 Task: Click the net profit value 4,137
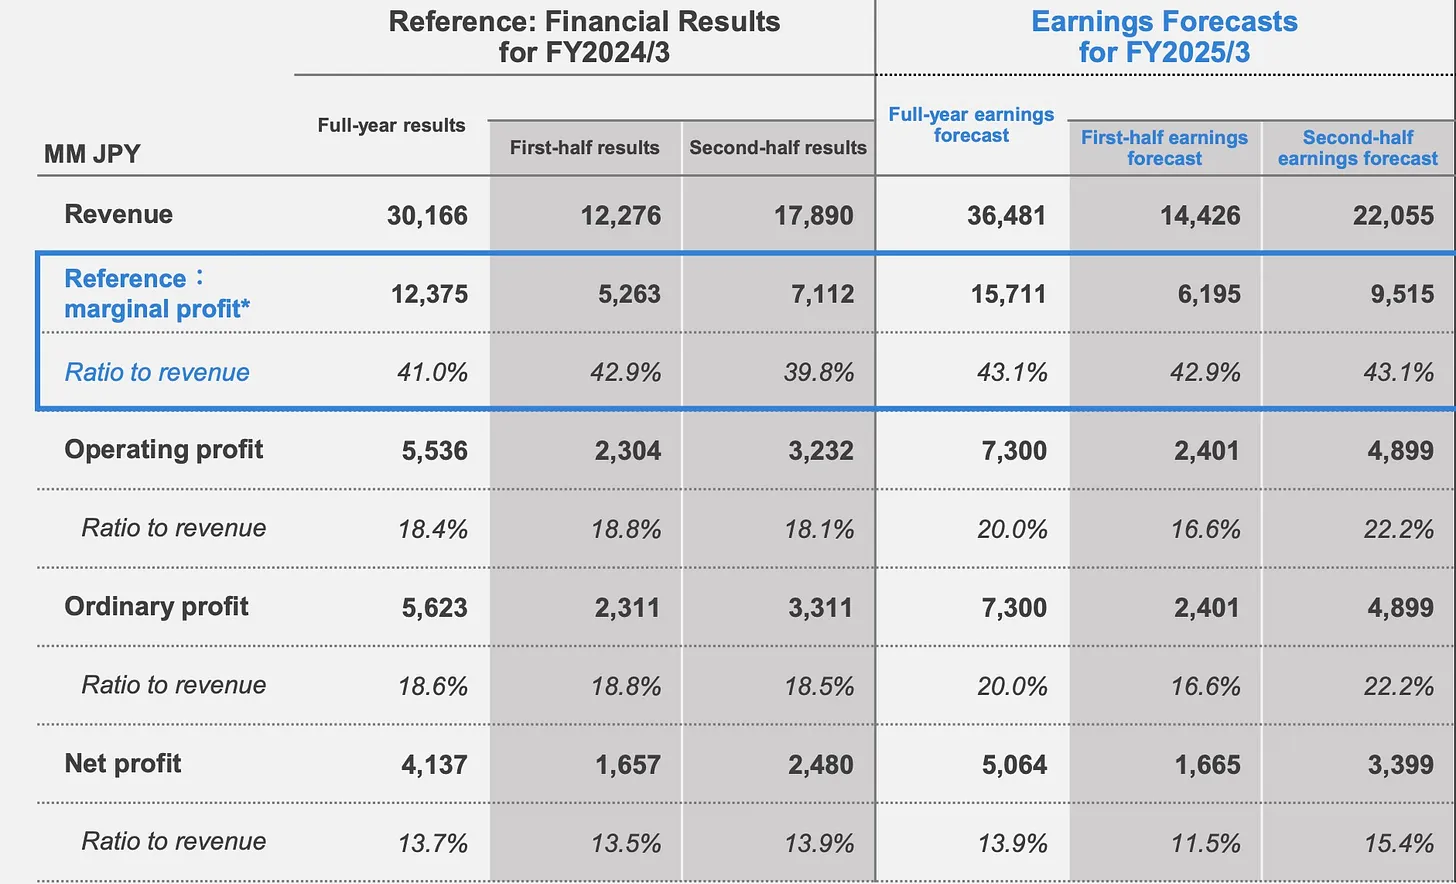pyautogui.click(x=434, y=765)
